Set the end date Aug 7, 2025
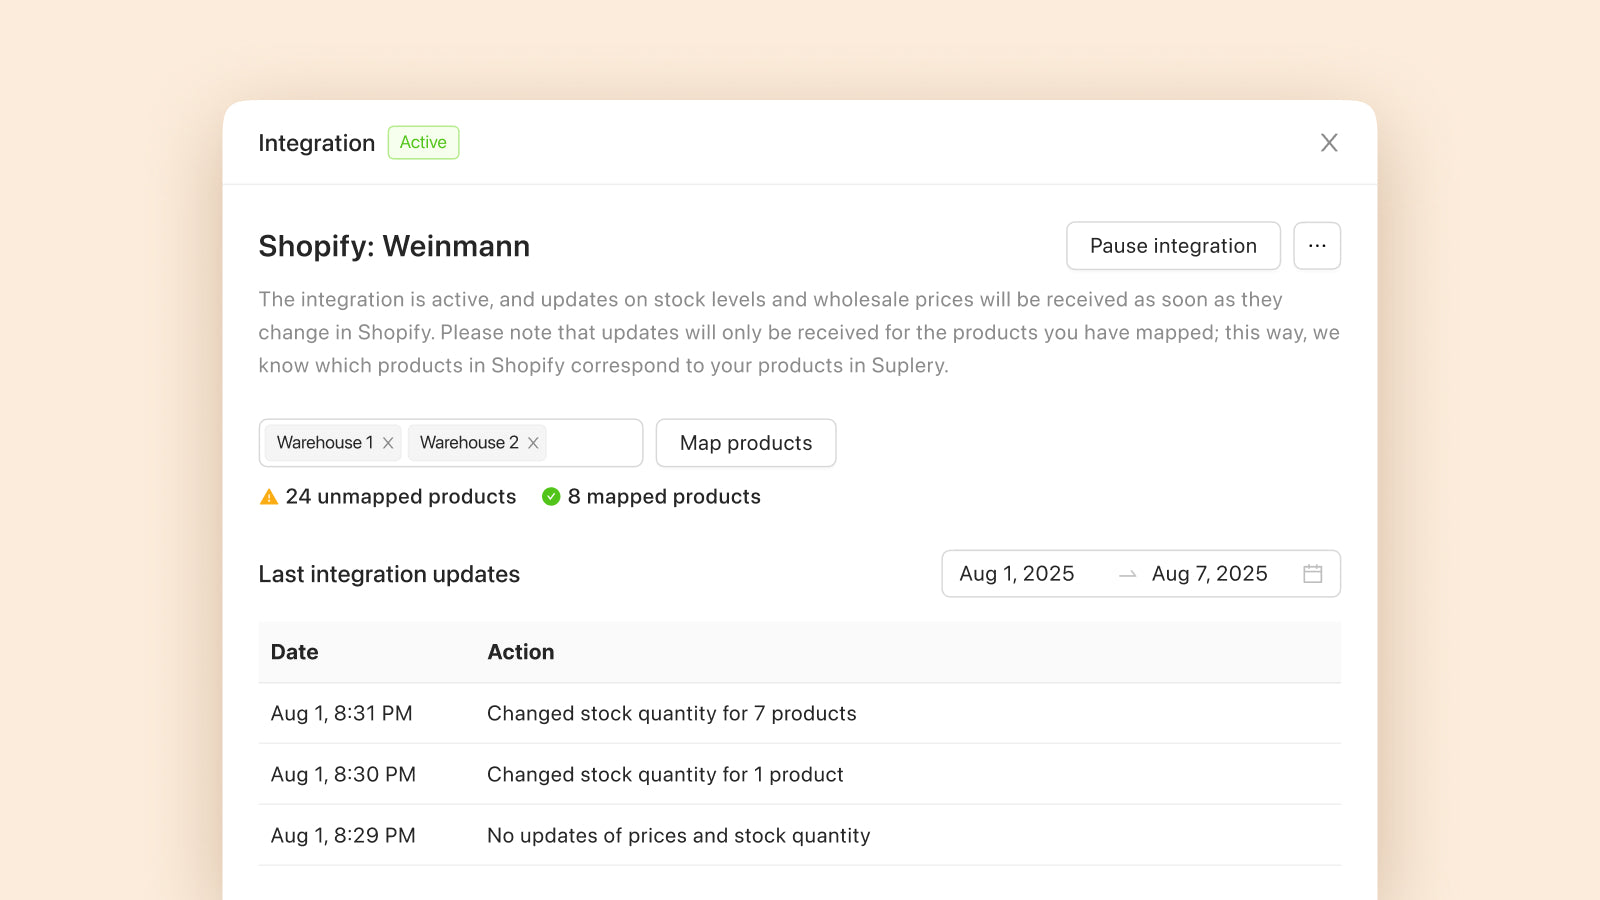1600x900 pixels. coord(1209,574)
